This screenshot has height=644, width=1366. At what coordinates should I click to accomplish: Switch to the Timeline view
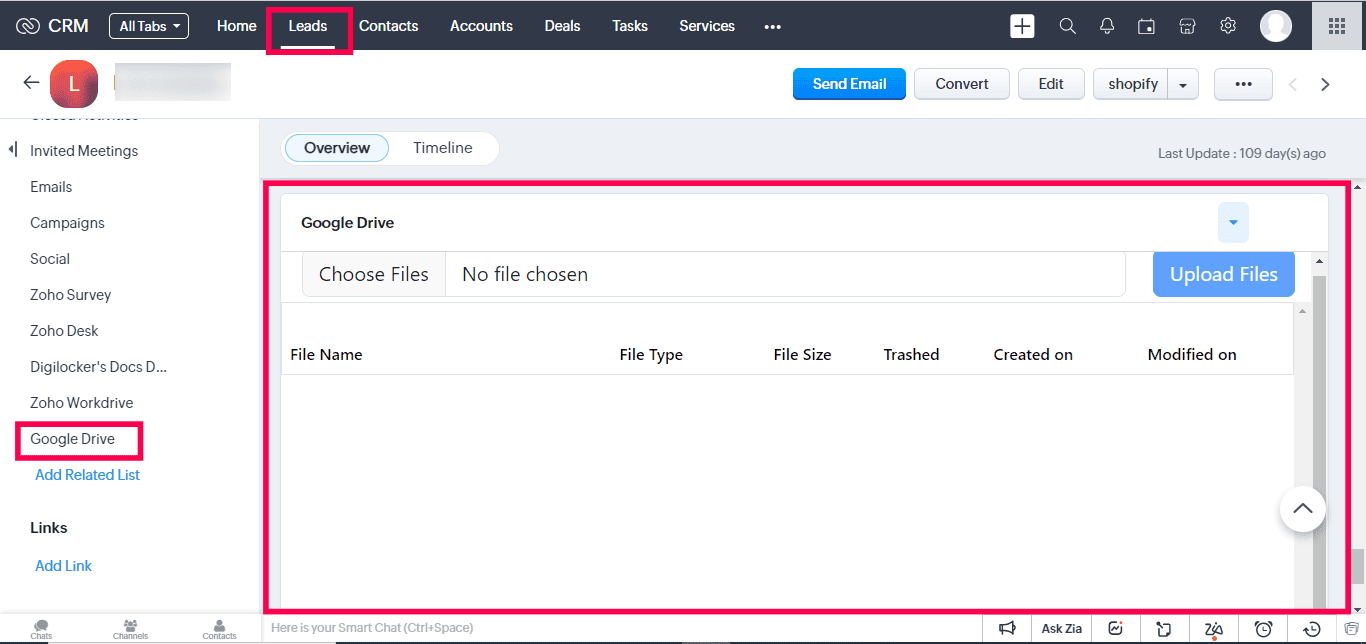443,148
